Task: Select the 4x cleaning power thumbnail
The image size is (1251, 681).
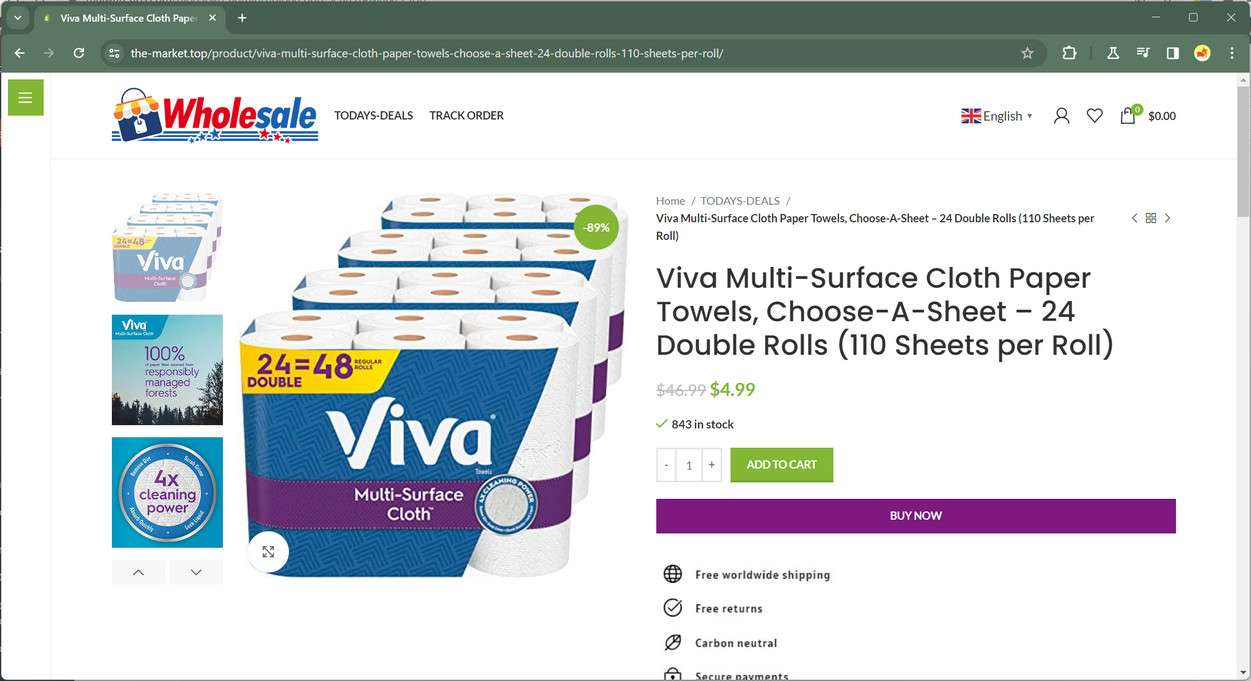Action: coord(167,492)
